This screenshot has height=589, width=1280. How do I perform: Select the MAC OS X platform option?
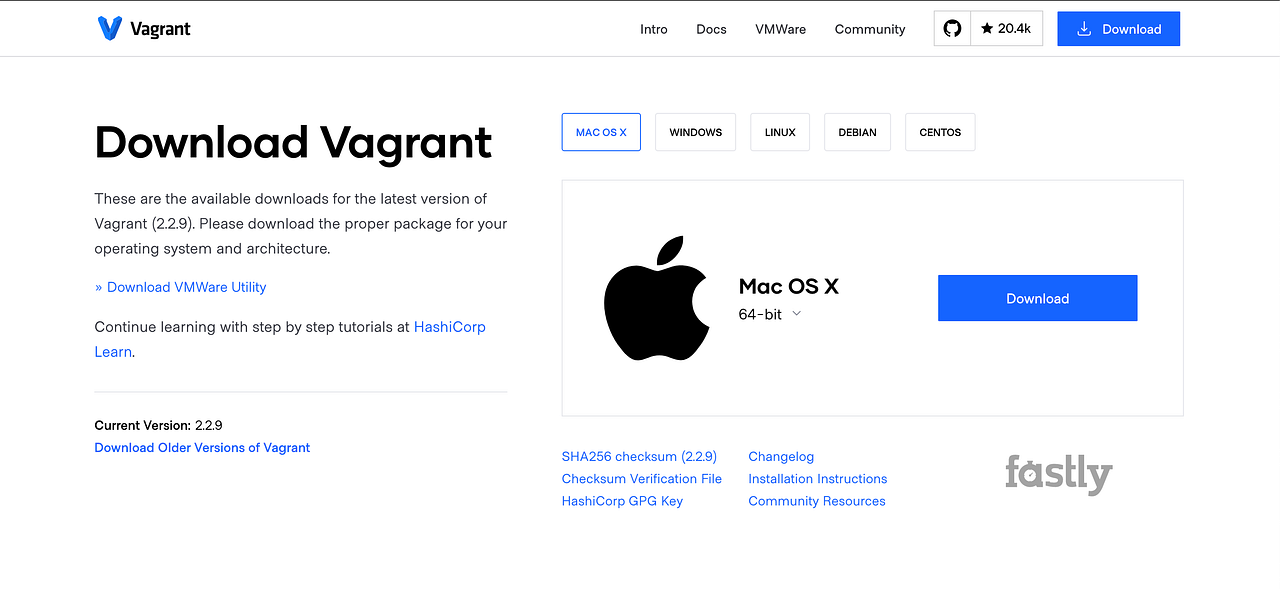(600, 131)
